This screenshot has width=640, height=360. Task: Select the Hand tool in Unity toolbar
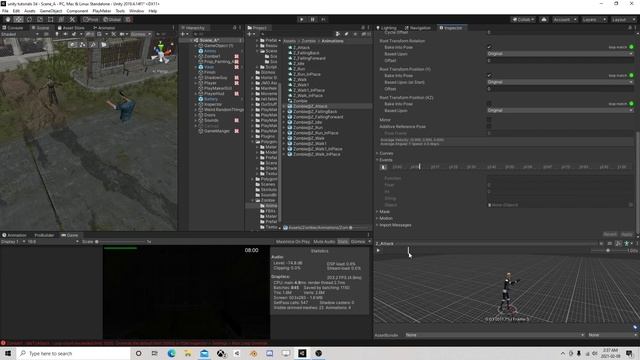click(x=8, y=19)
